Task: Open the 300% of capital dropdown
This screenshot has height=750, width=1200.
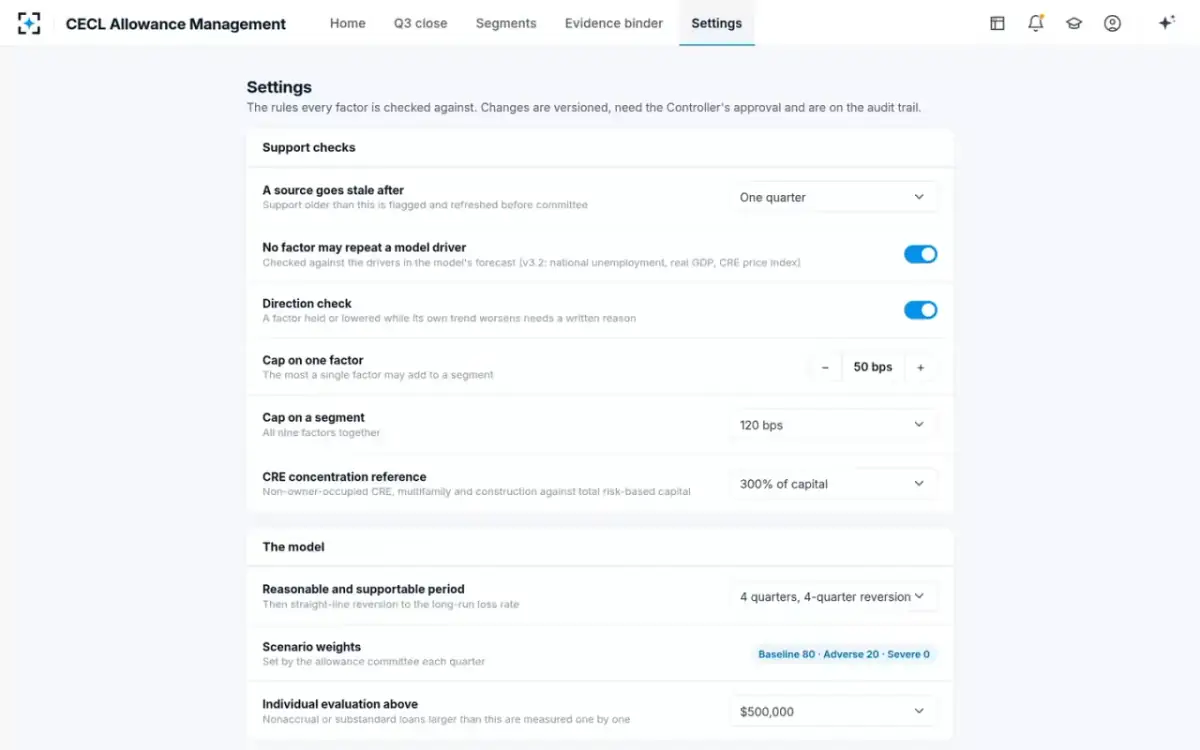Action: click(x=832, y=484)
